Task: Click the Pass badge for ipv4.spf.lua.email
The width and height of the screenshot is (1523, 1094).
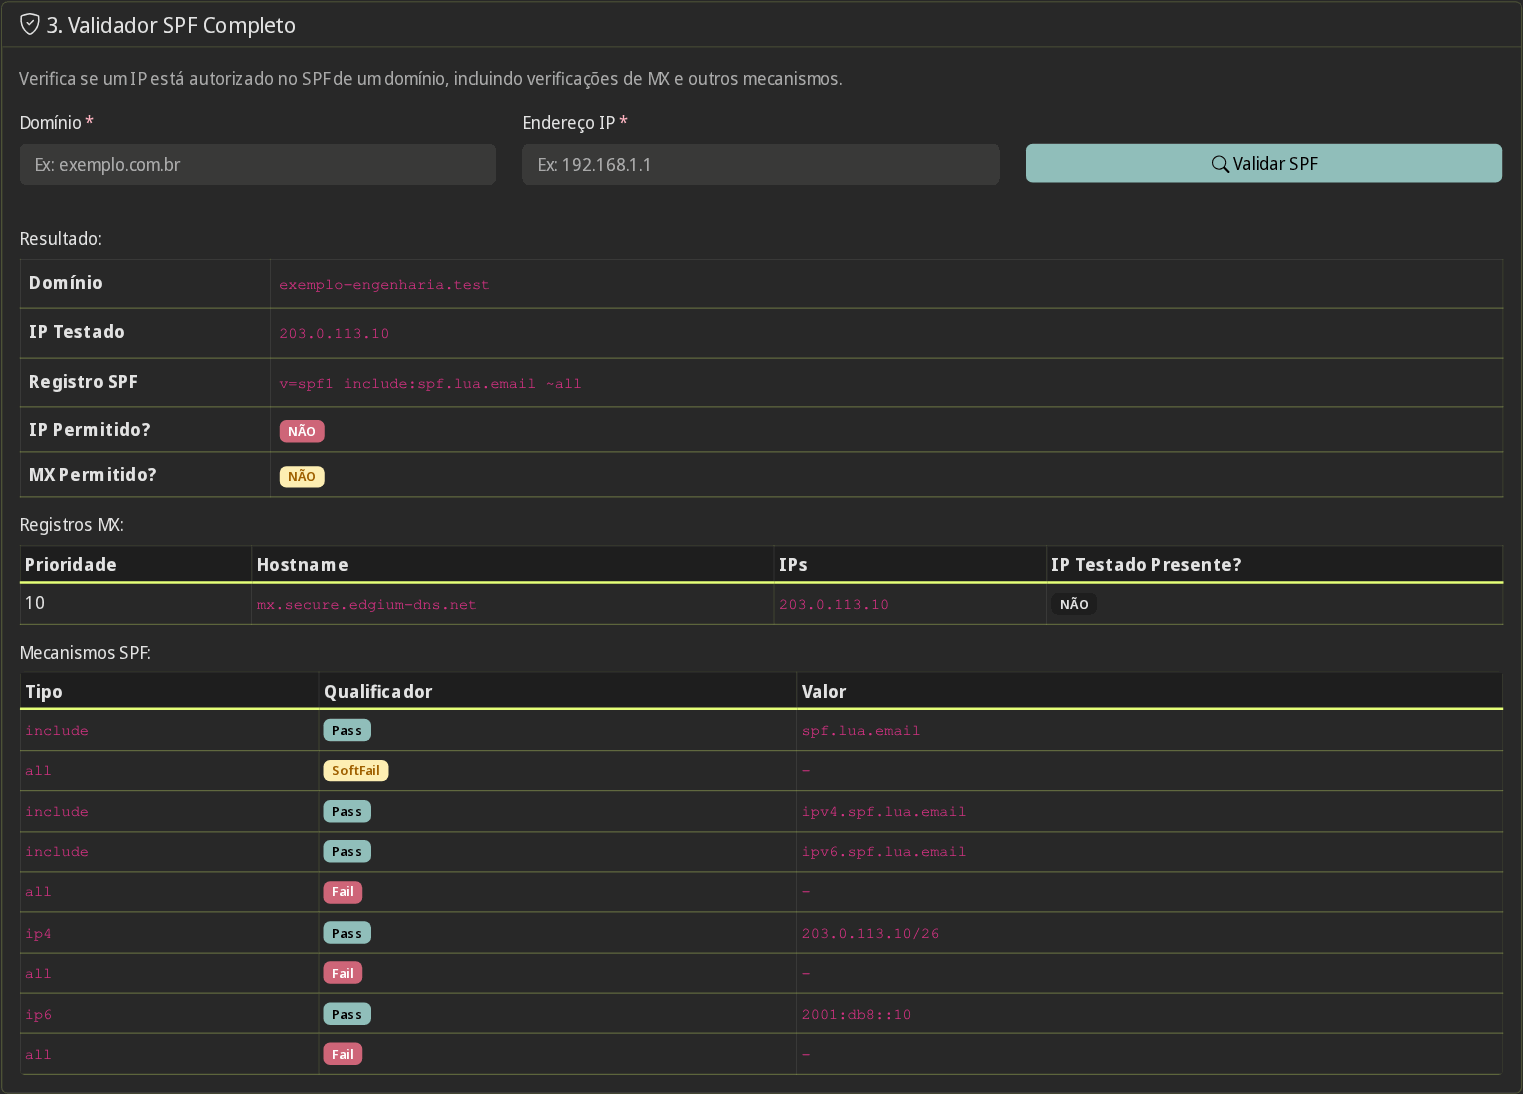Action: click(x=347, y=811)
